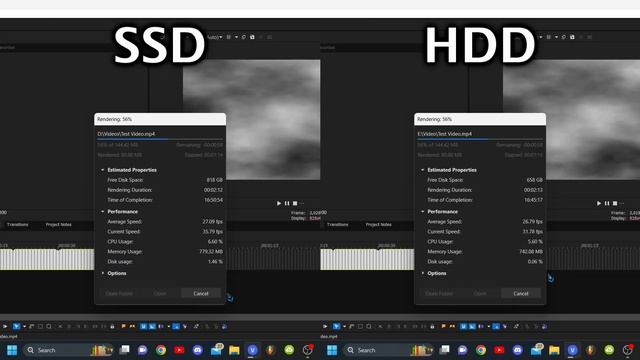This screenshot has width=640, height=360.
Task: Open the Start menu on the HDD-side taskbar
Action: (332, 350)
